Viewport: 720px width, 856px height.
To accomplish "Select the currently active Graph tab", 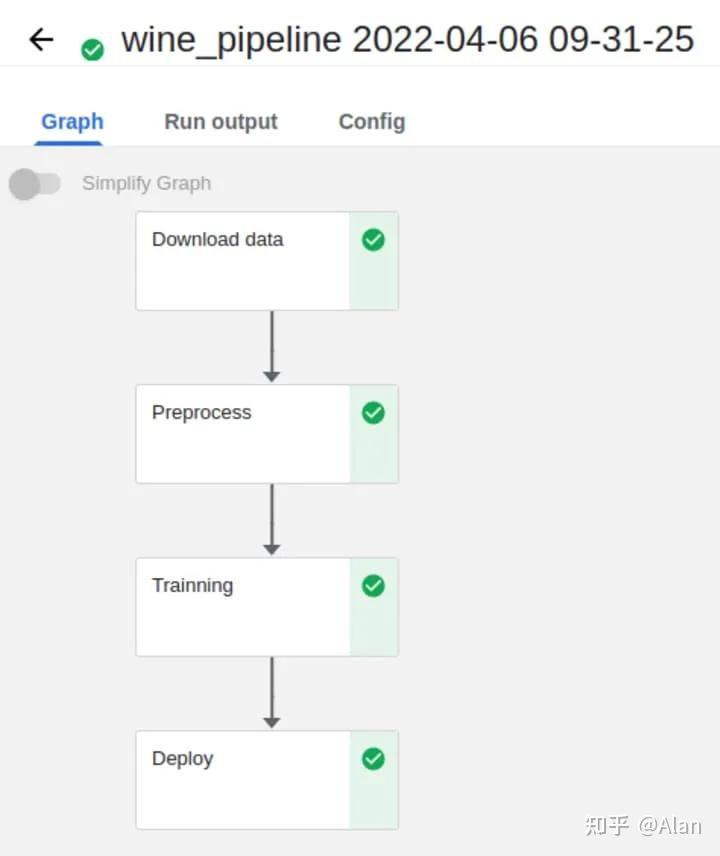I will point(71,121).
